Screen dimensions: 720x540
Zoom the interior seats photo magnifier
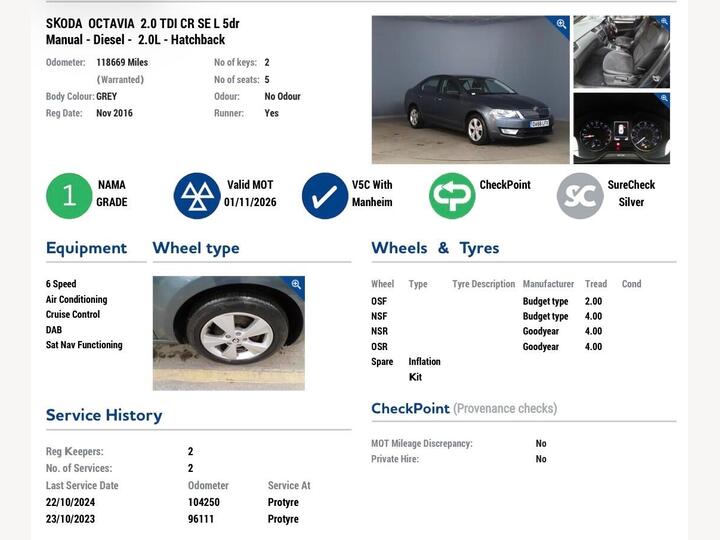click(664, 22)
